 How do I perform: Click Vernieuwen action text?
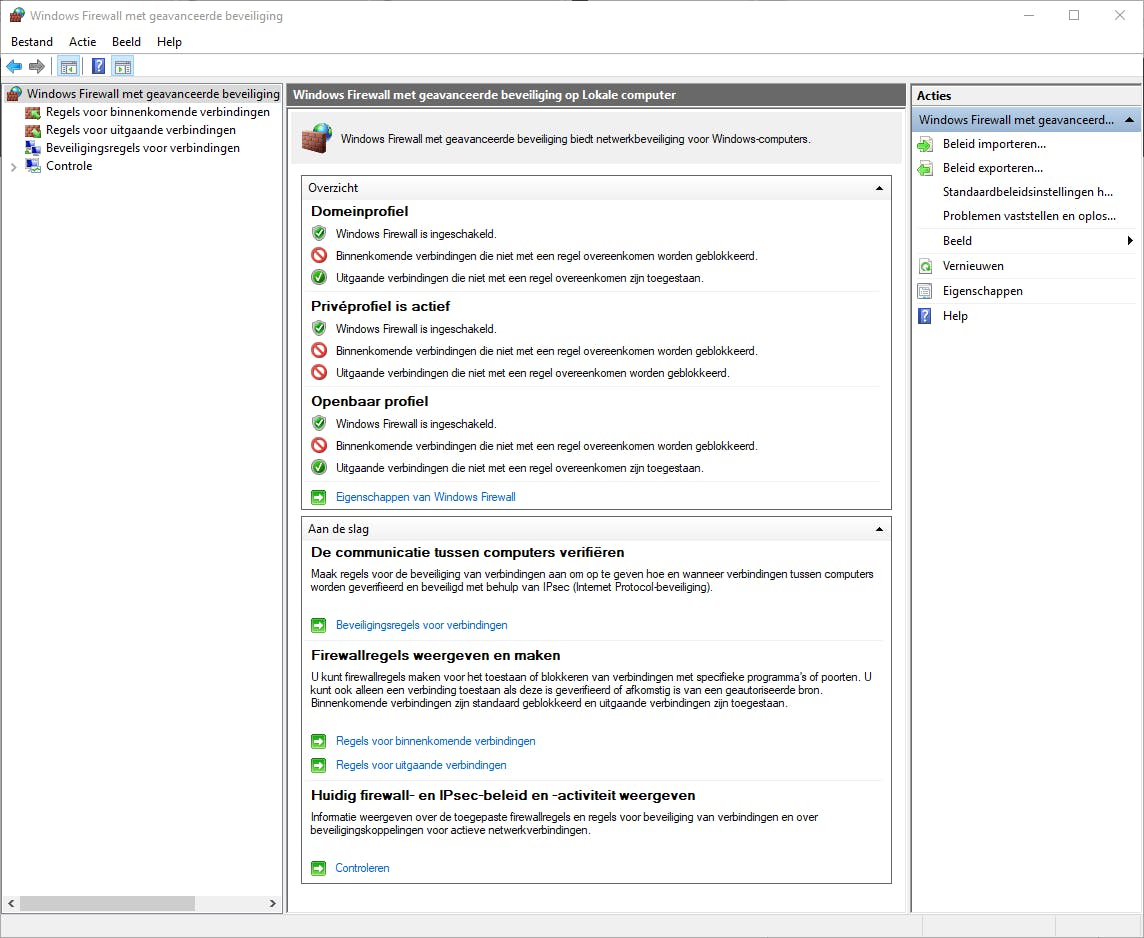coord(973,266)
